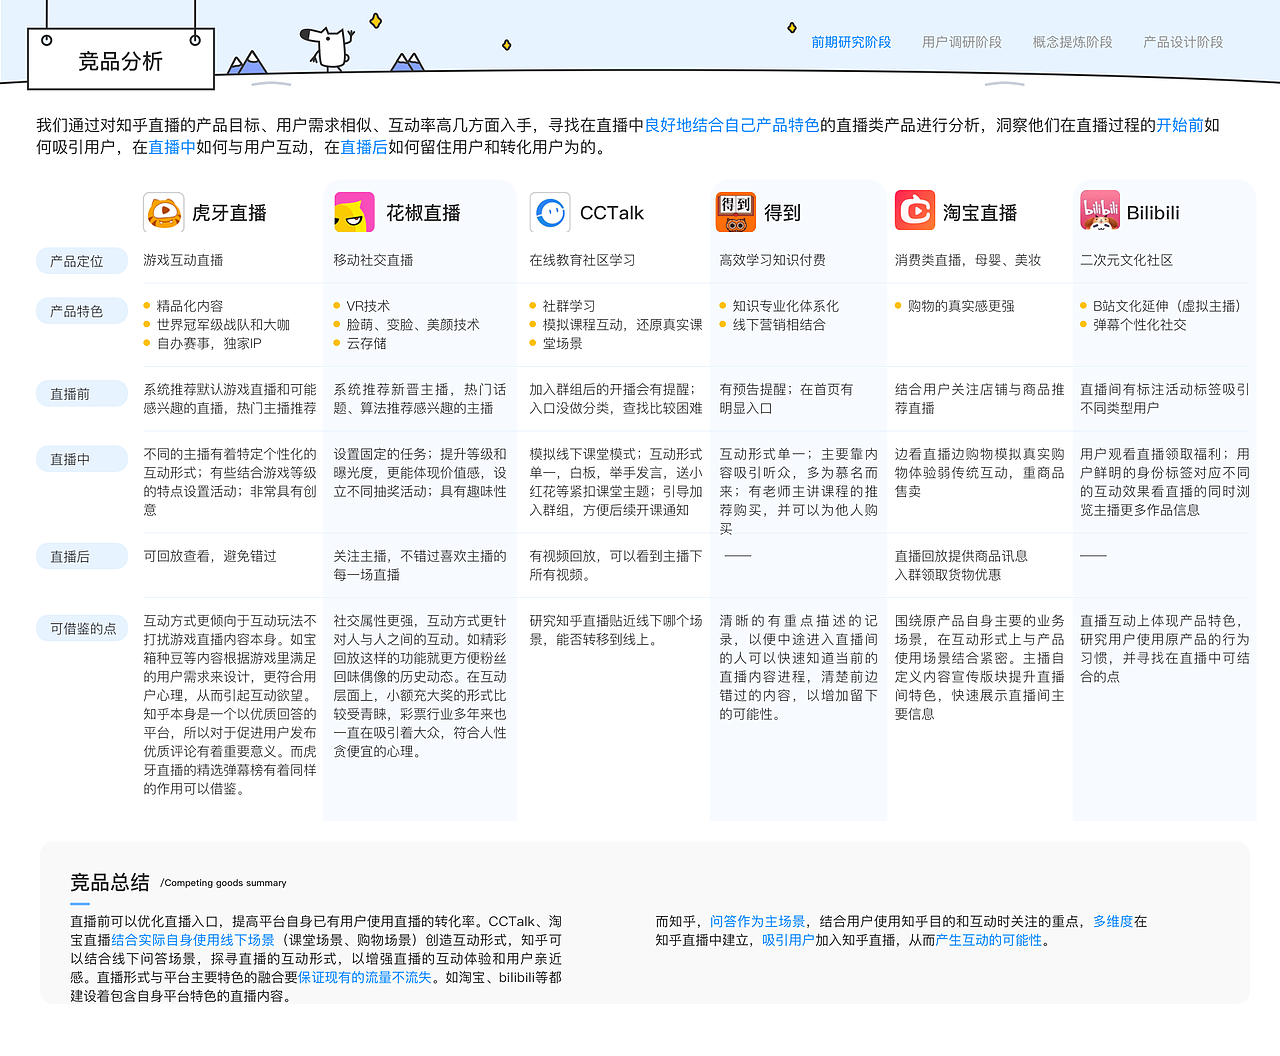
Task: Click the 自办赛事，独家IP bullet item
Action: pos(209,343)
